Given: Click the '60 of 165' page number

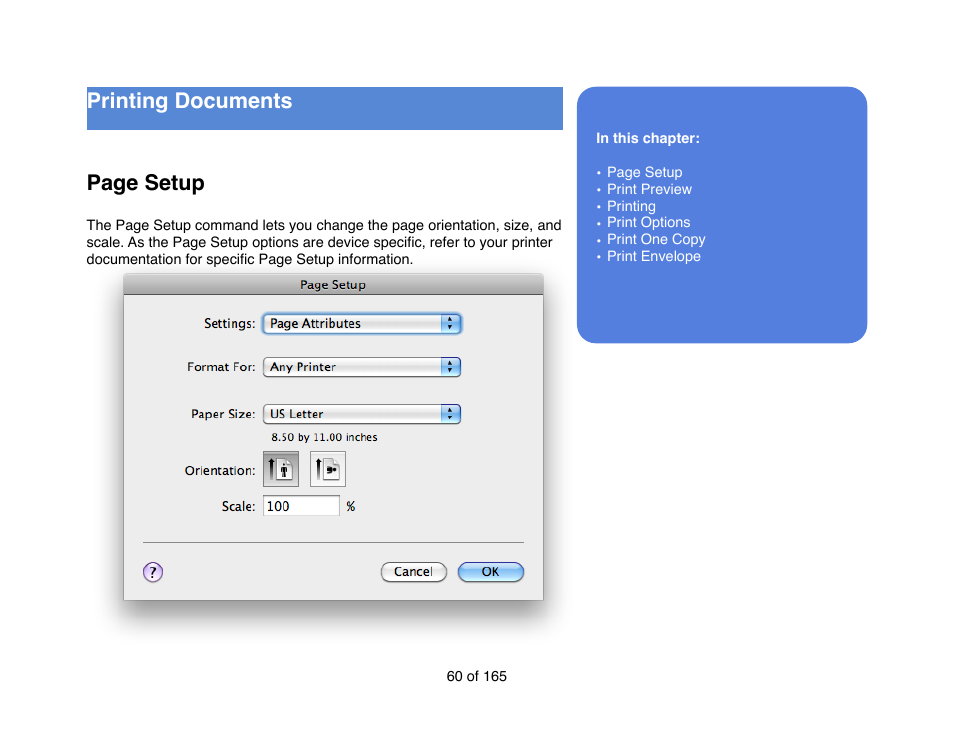Looking at the screenshot, I should point(476,677).
